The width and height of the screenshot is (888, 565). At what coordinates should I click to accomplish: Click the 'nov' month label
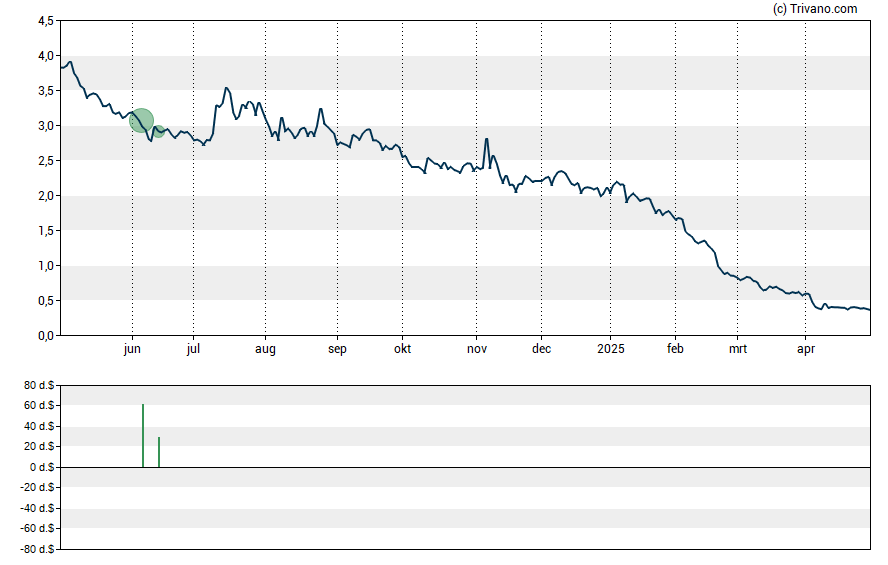(x=477, y=349)
